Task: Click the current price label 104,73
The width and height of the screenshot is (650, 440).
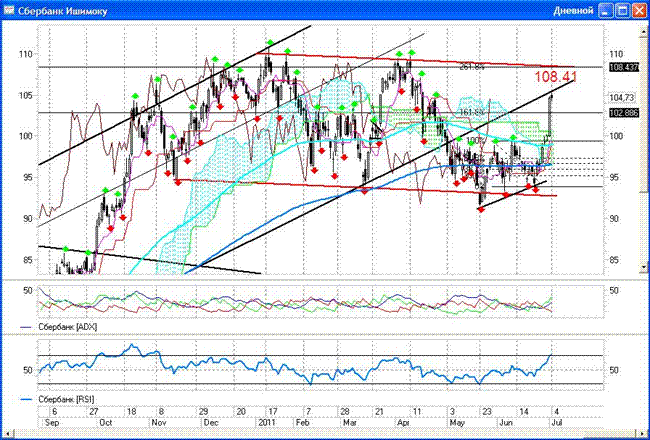Action: tap(622, 97)
